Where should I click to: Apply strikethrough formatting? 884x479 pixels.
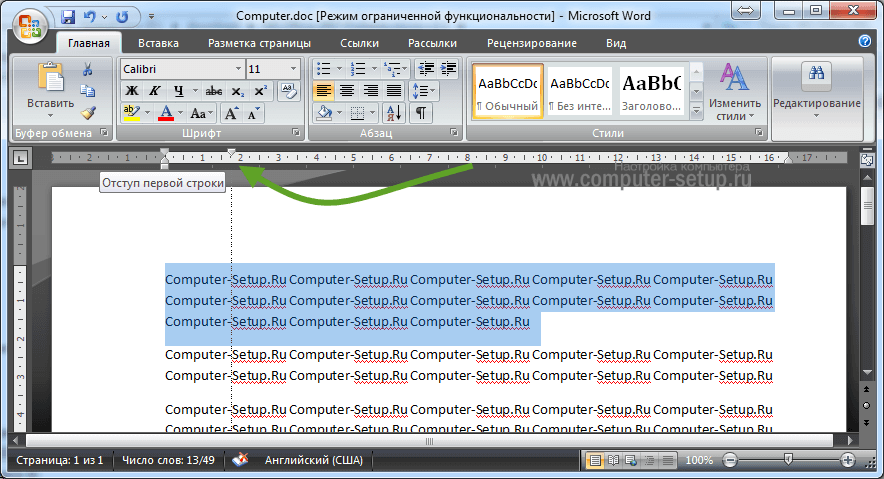point(213,91)
